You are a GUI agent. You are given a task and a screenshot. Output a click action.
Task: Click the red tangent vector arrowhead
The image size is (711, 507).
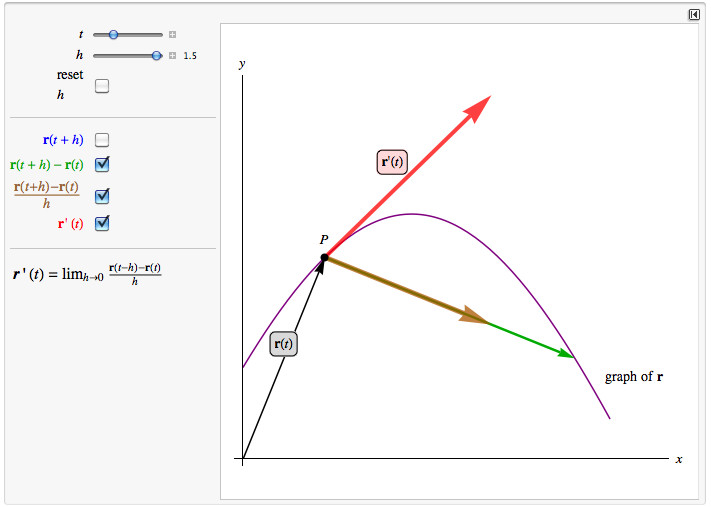tap(478, 108)
